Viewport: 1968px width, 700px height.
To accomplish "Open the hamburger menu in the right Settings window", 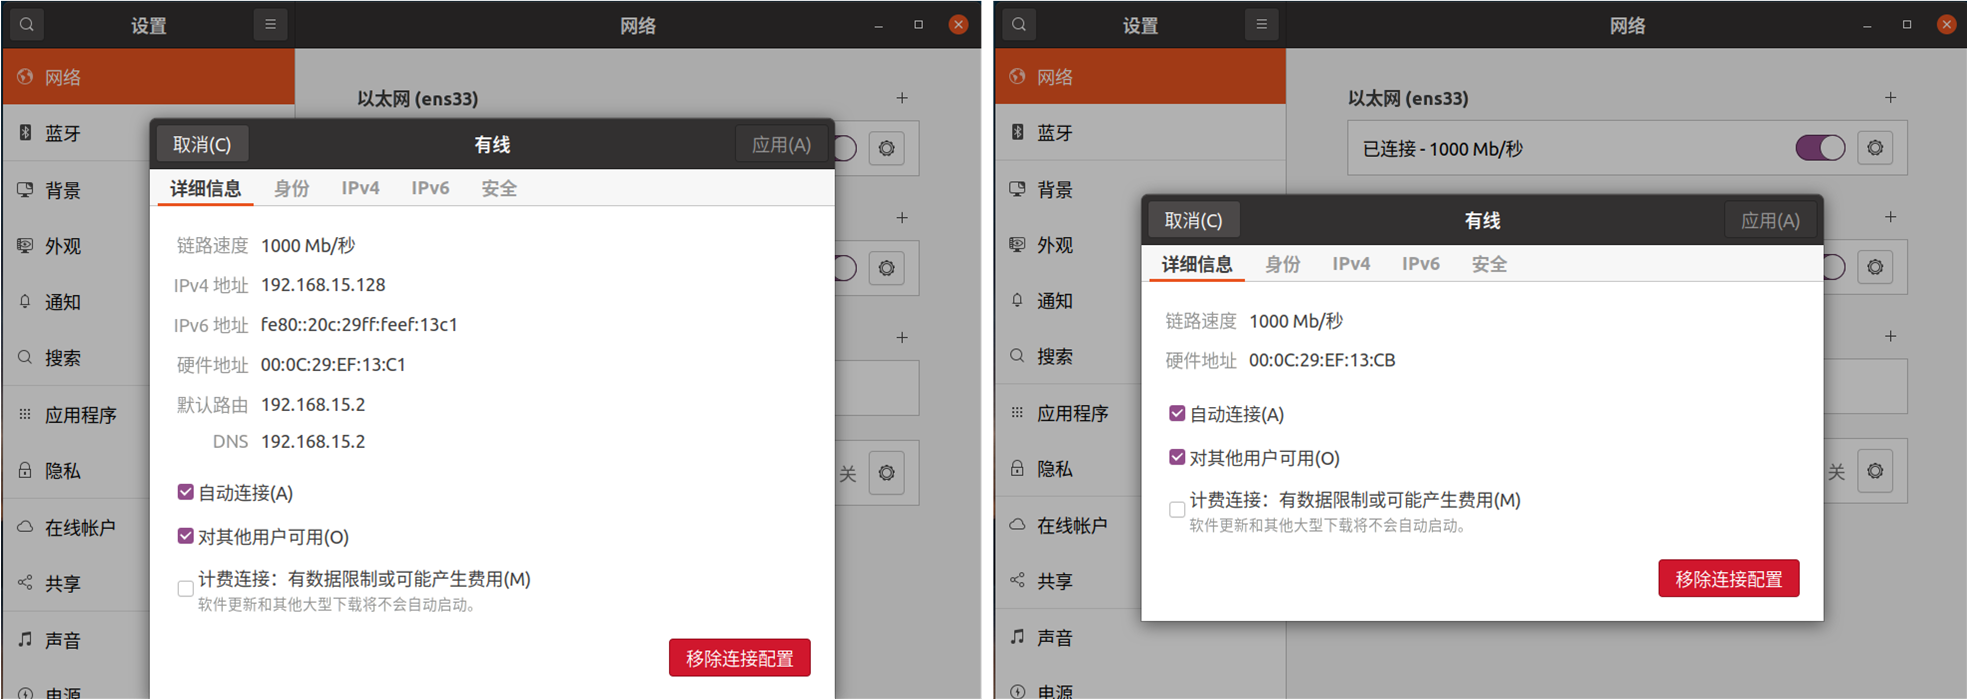I will pyautogui.click(x=1261, y=25).
